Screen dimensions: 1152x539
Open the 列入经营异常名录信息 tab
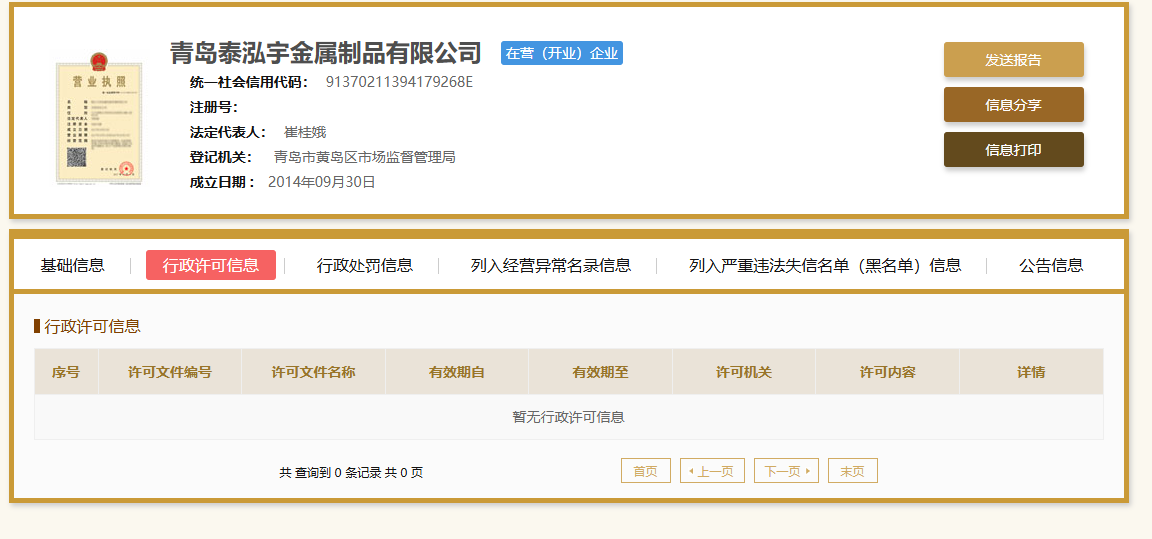click(x=551, y=265)
